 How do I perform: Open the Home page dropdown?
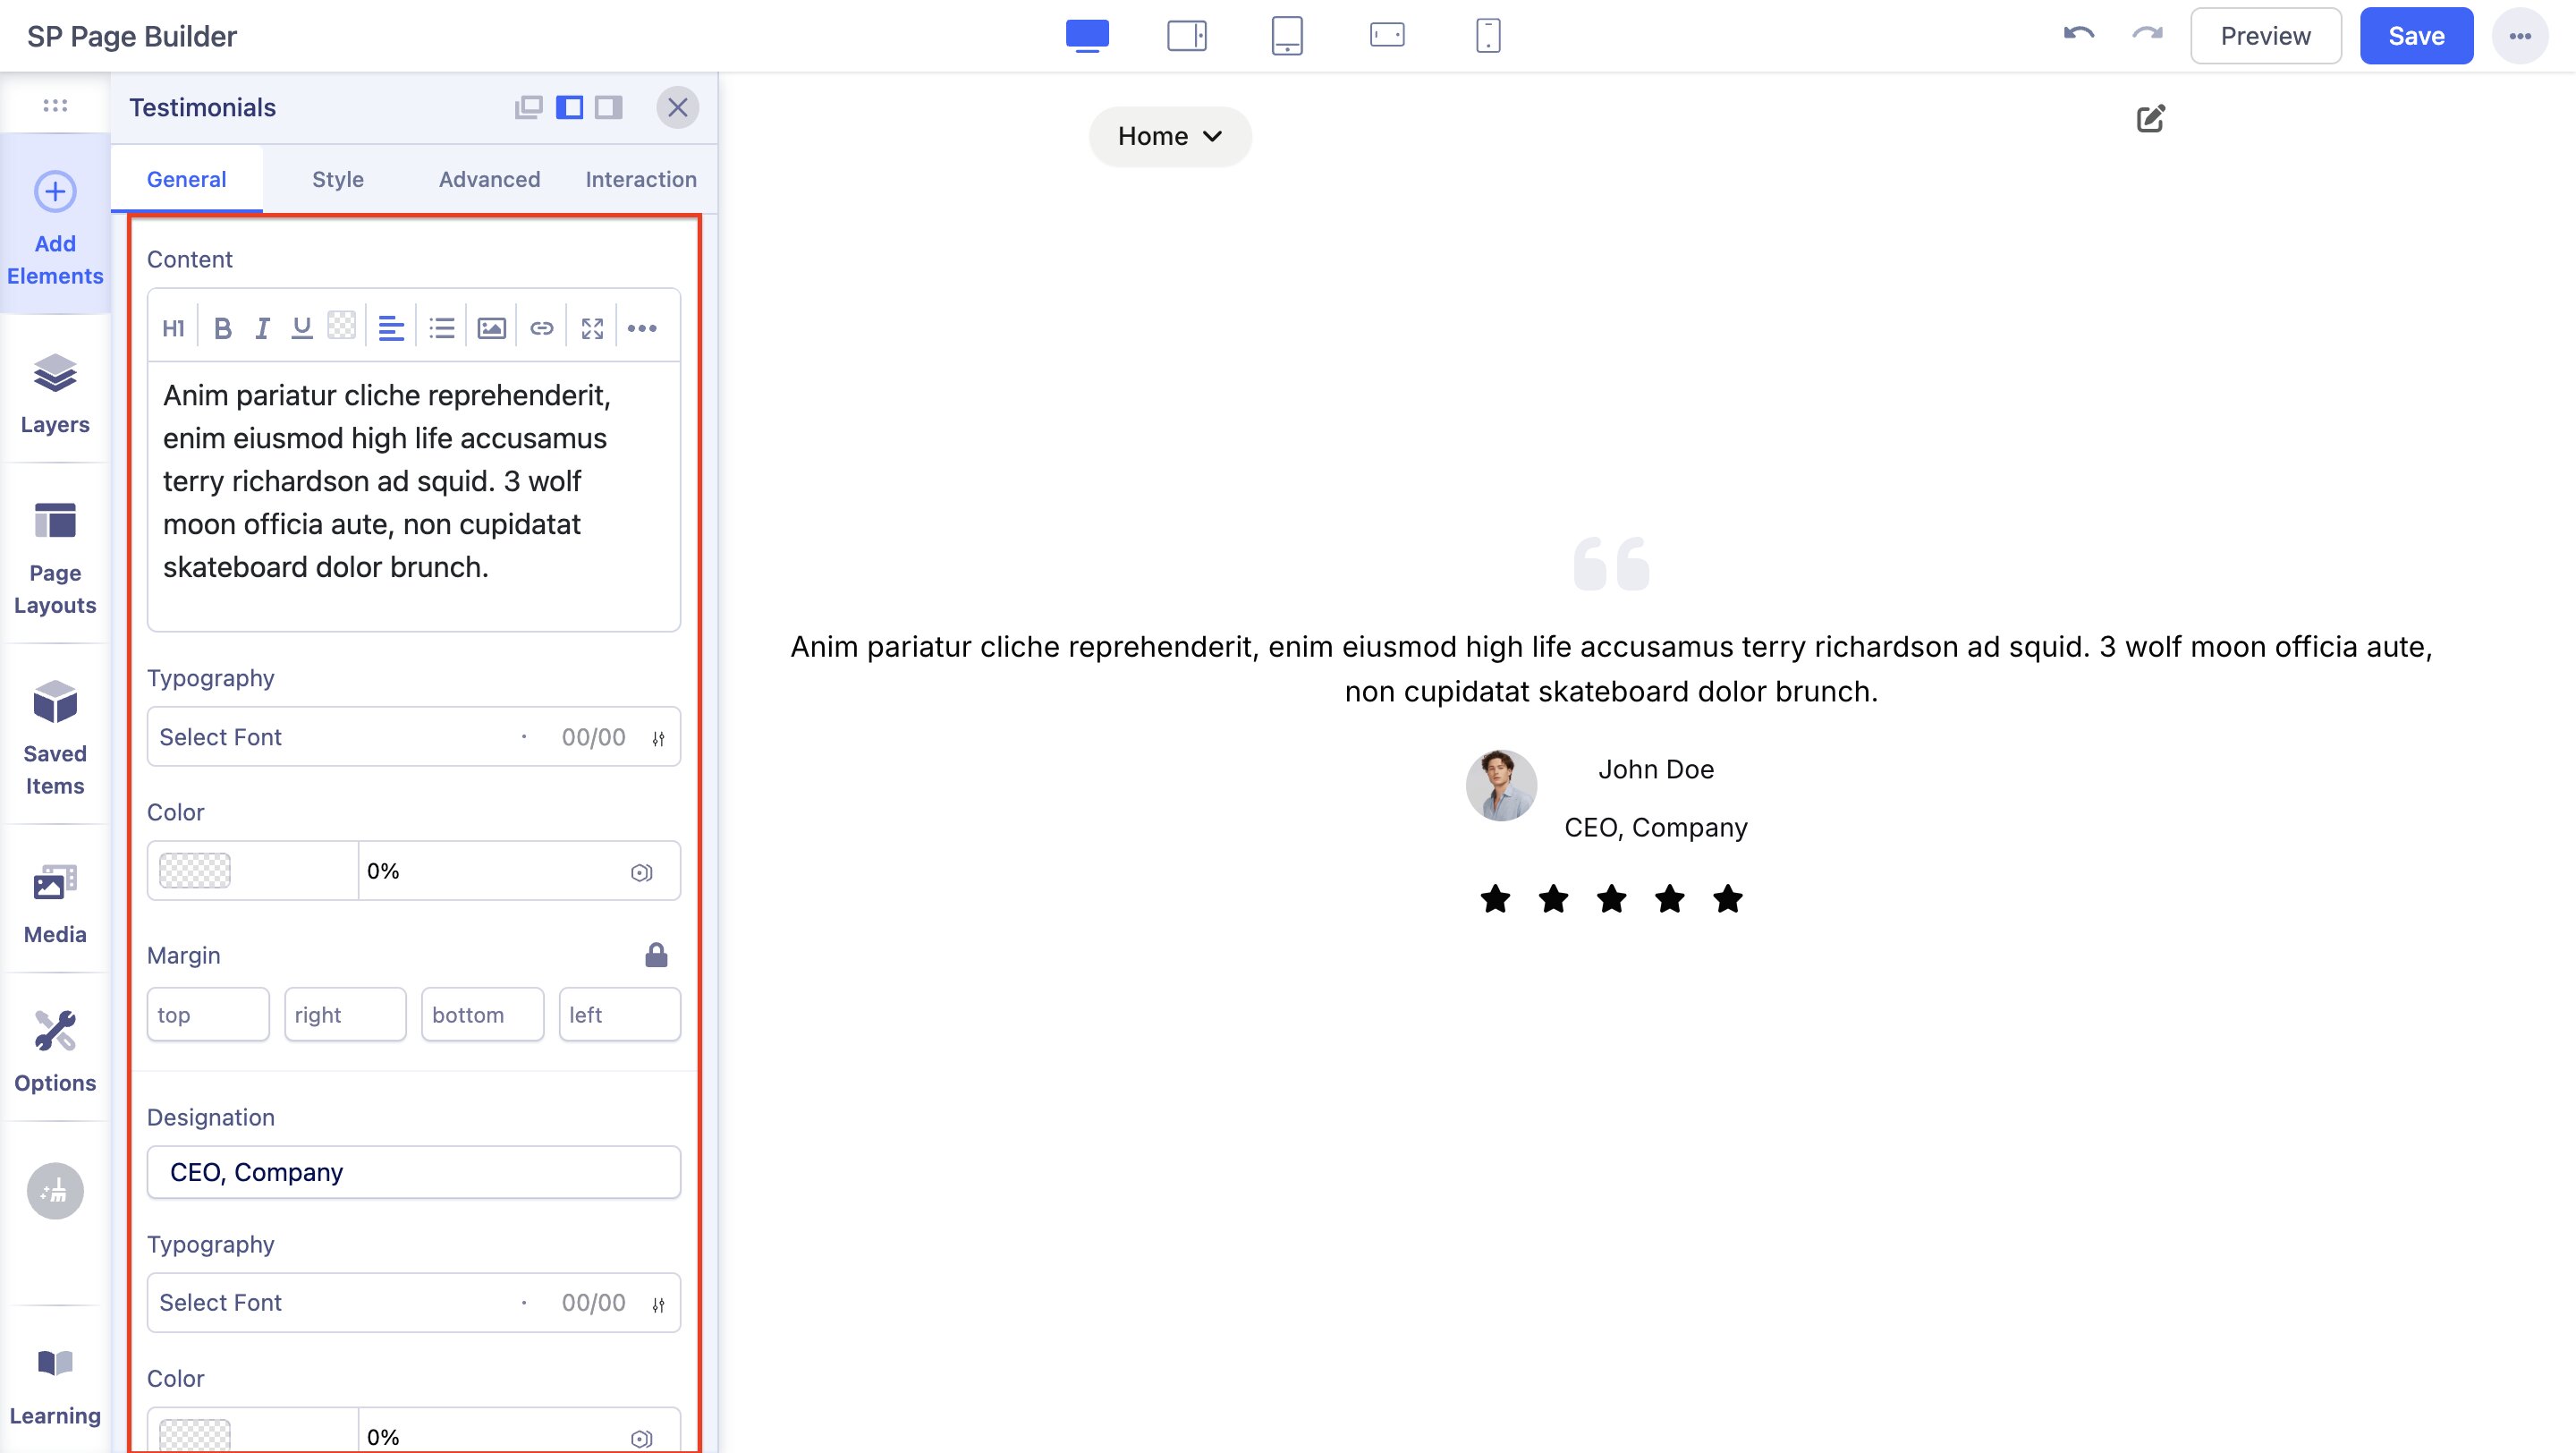coord(1169,136)
